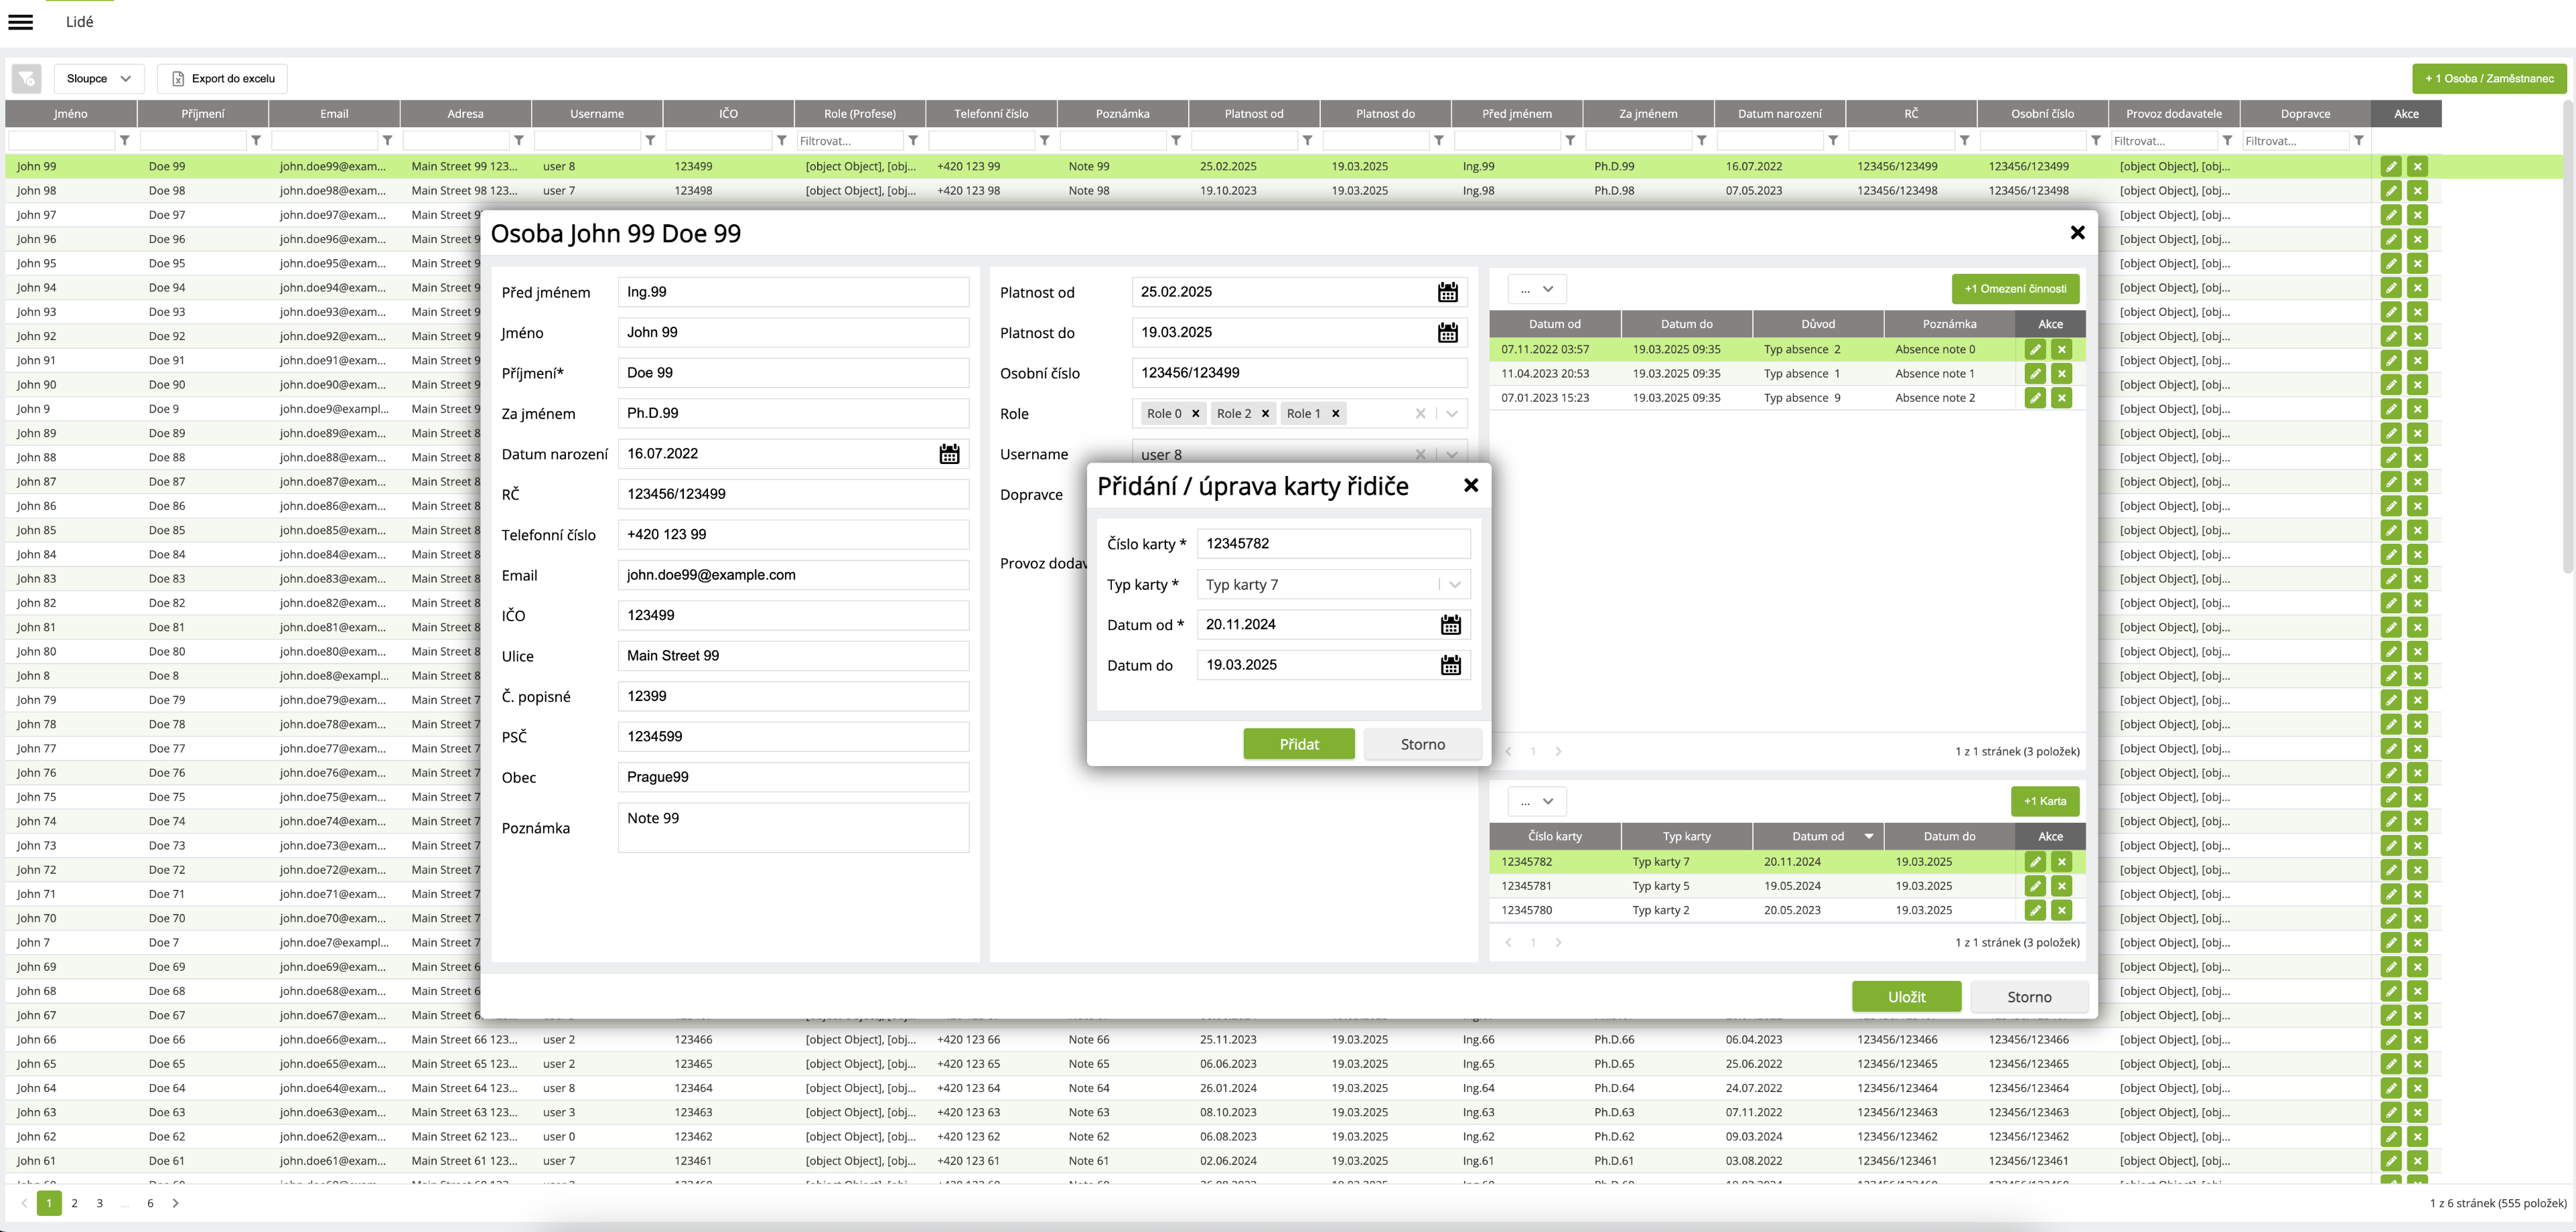Click the clear filters funnel icon

point(27,78)
